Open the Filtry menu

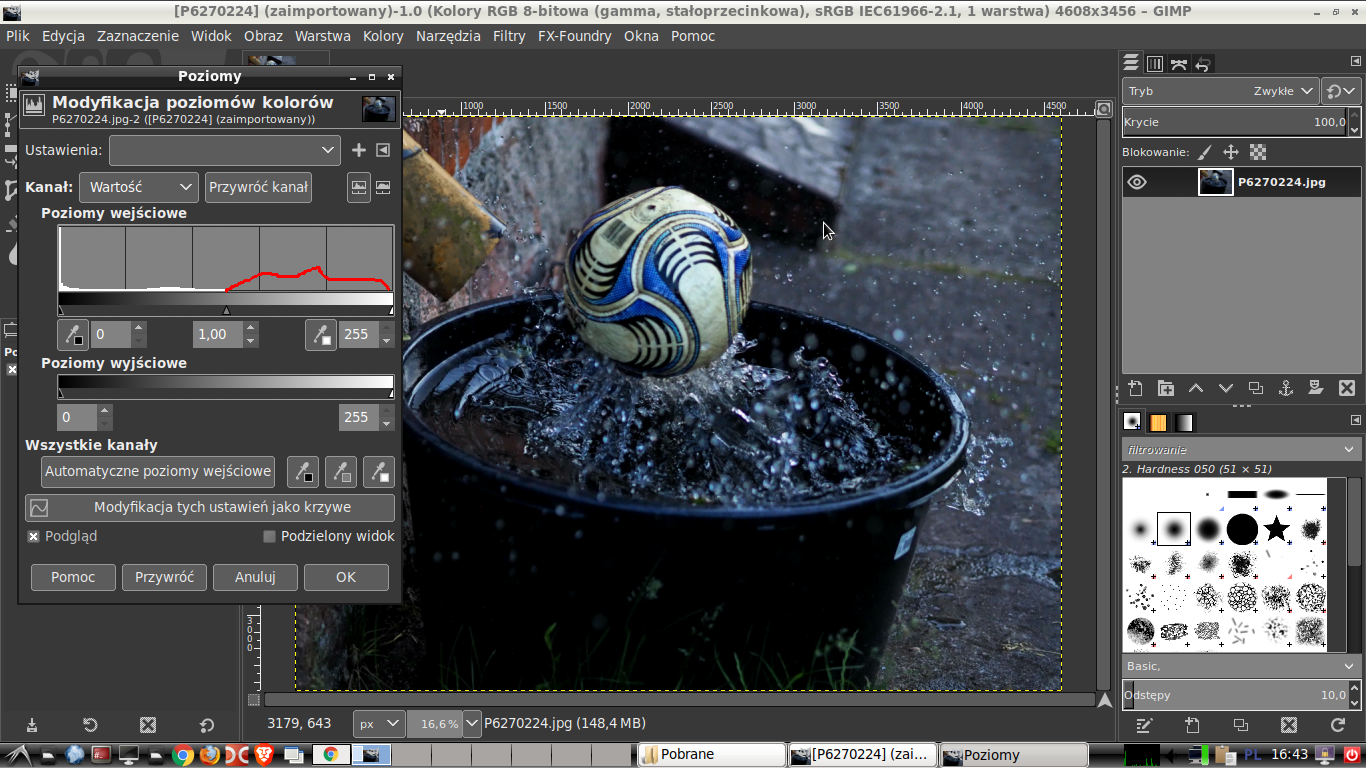coord(508,36)
